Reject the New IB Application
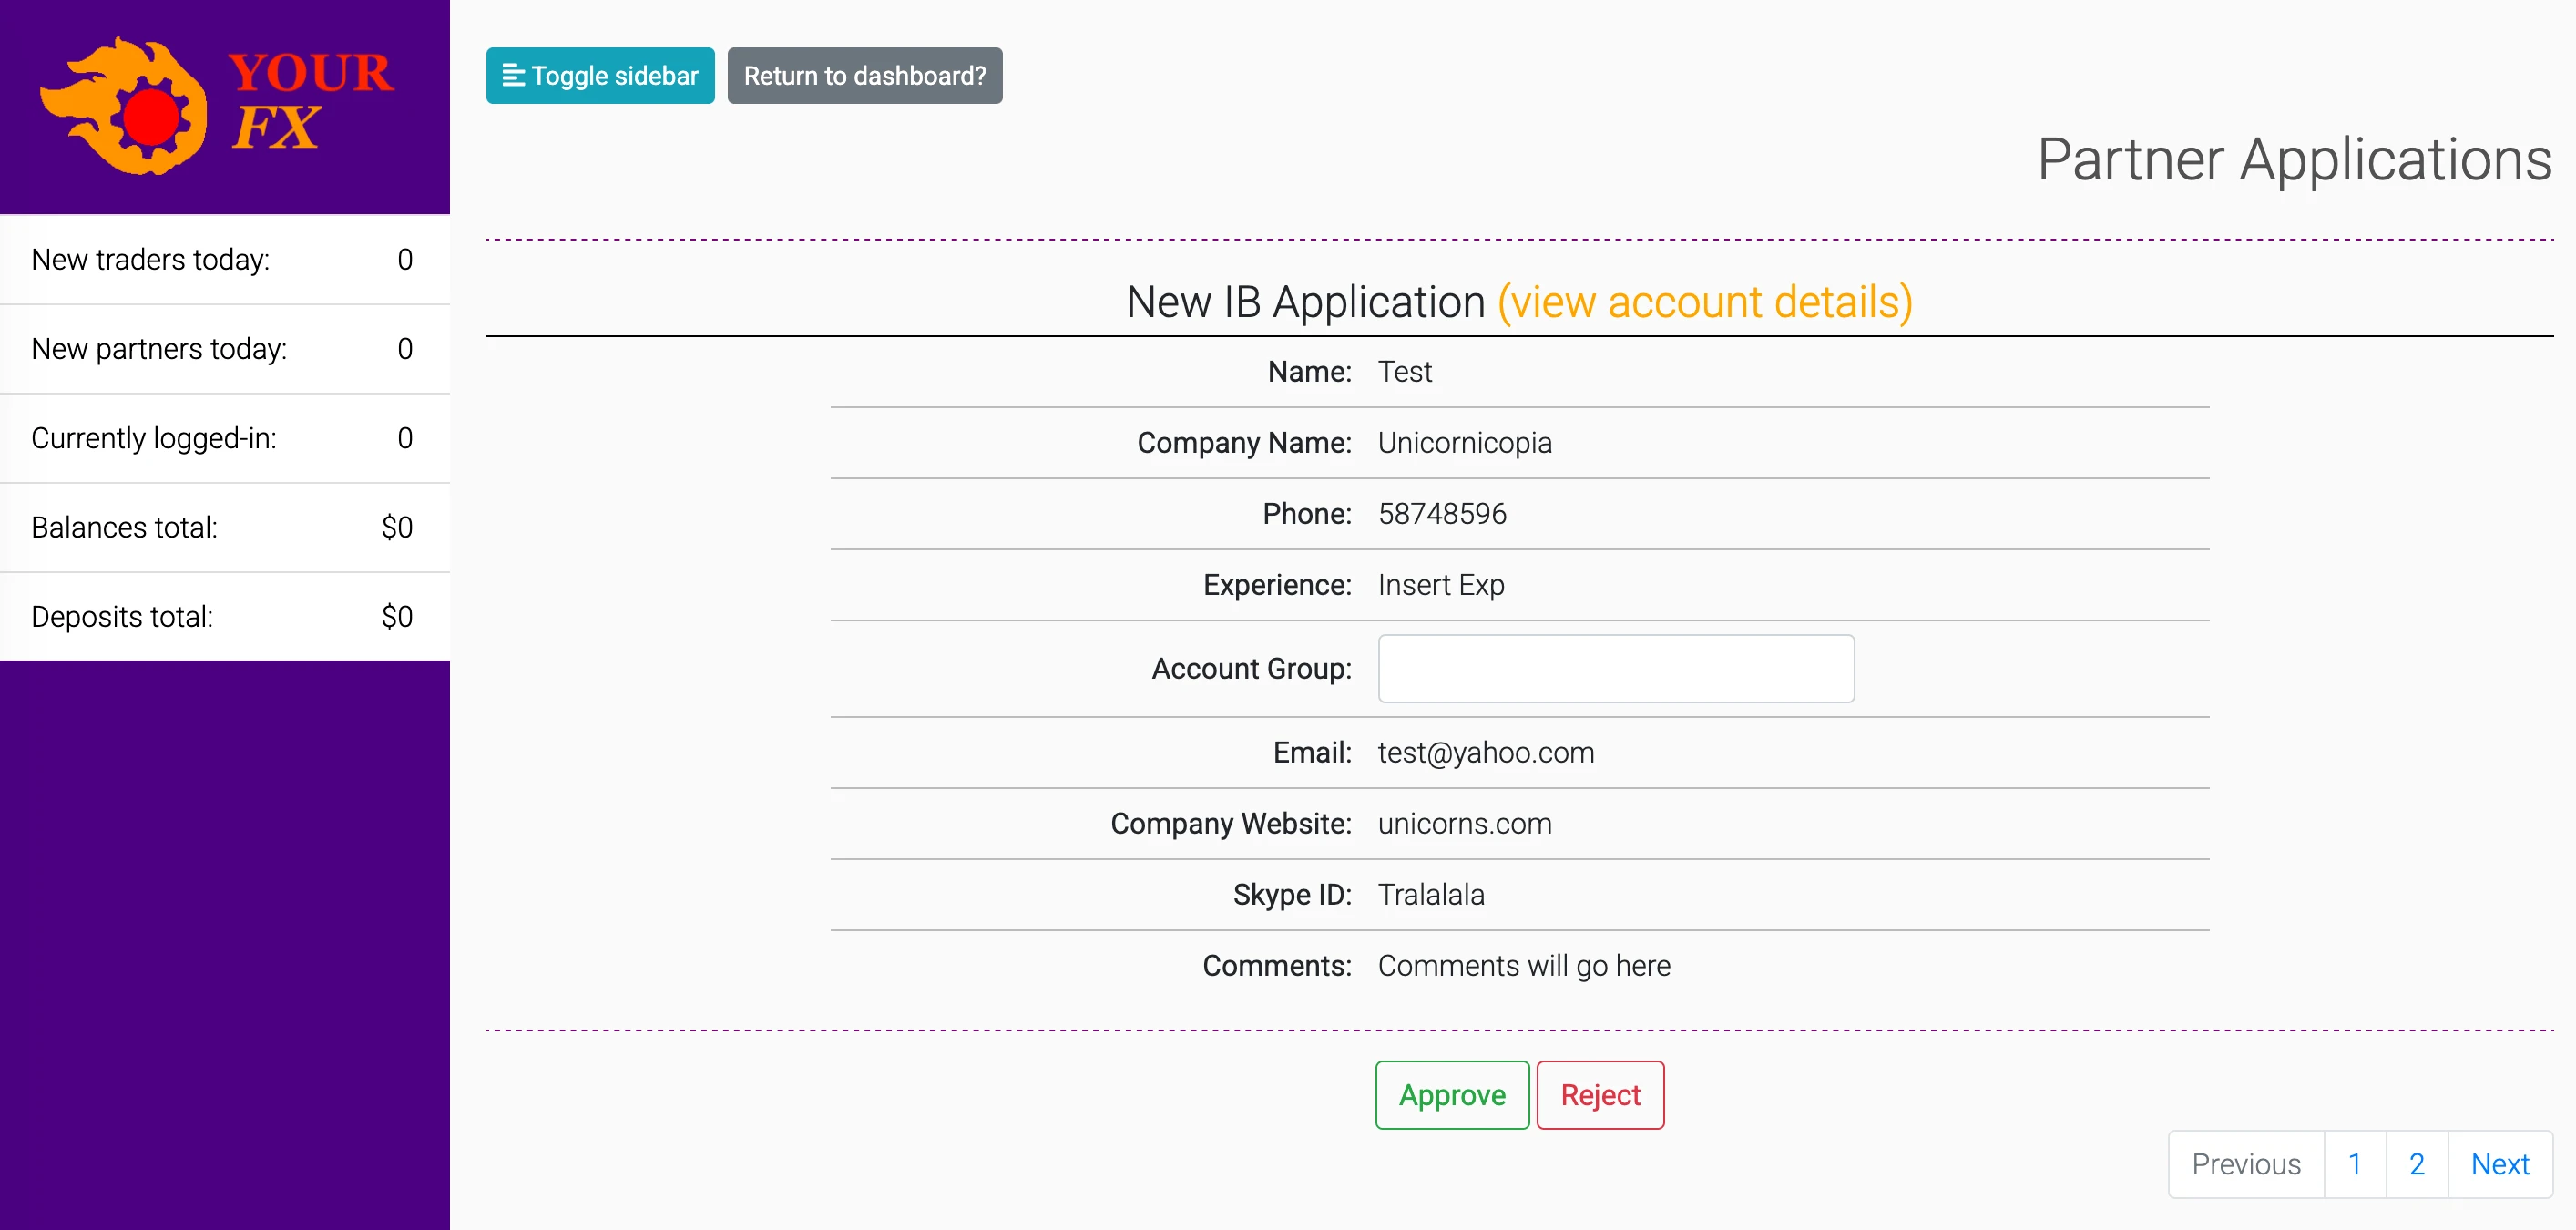Viewport: 2576px width, 1230px height. tap(1599, 1094)
